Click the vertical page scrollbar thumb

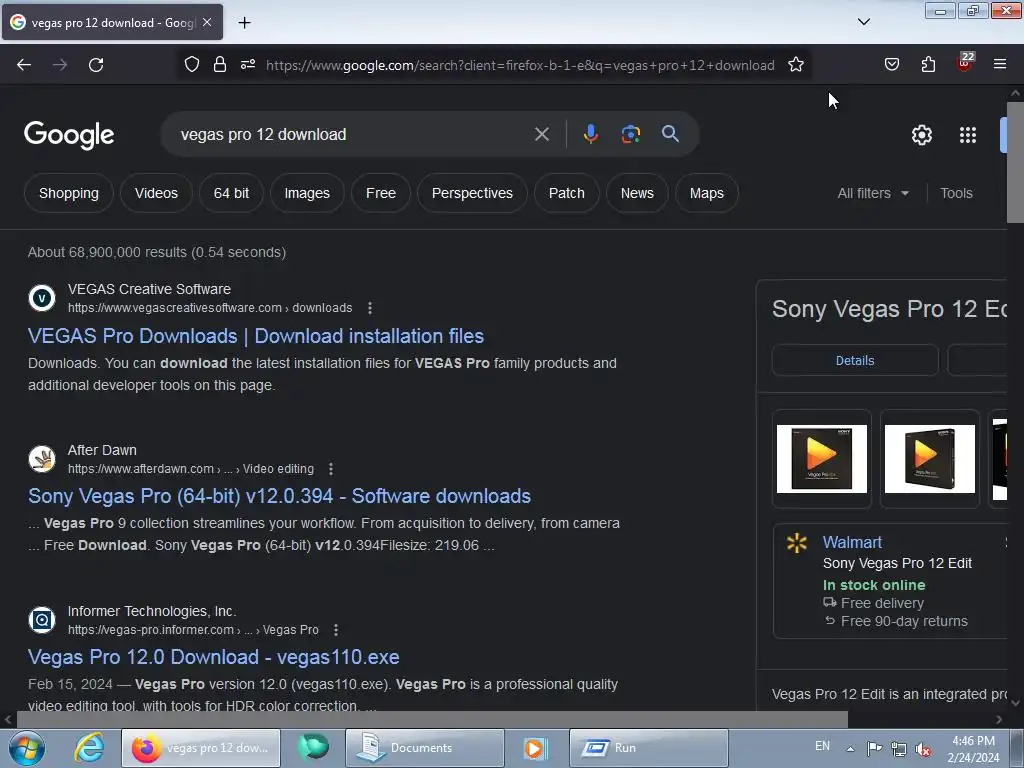pos(1015,161)
